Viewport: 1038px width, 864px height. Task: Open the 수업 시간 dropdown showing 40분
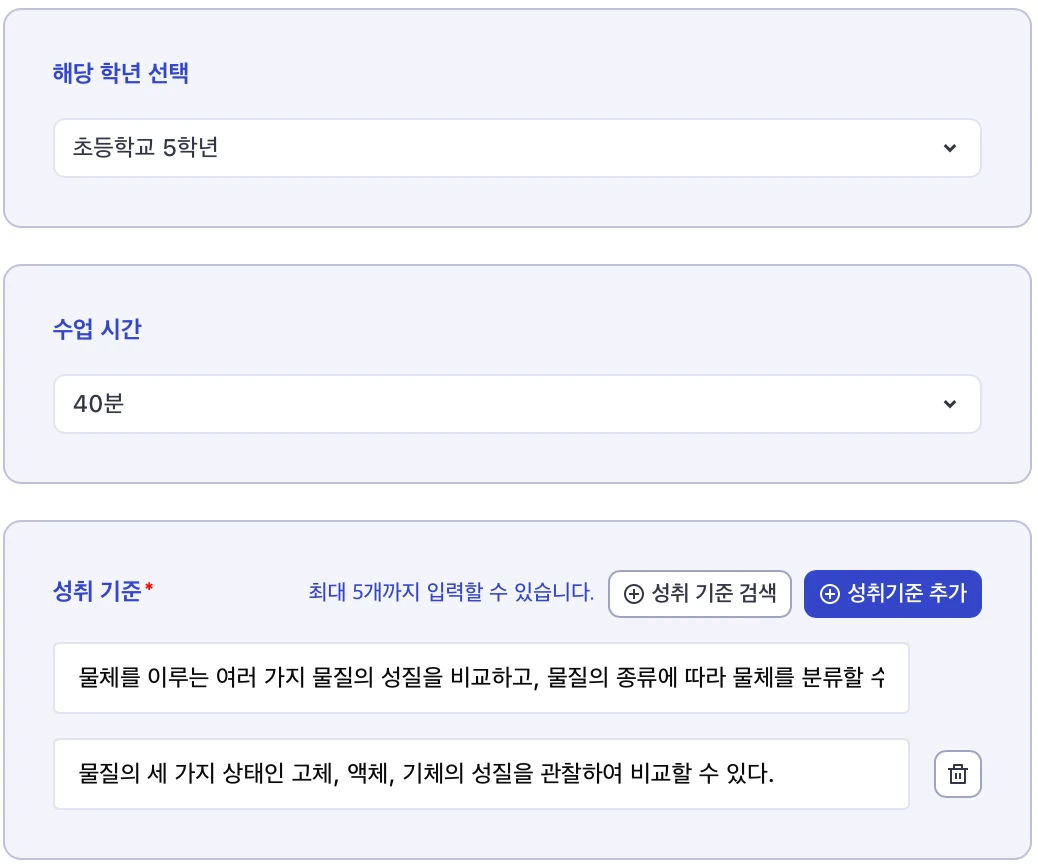pos(517,404)
